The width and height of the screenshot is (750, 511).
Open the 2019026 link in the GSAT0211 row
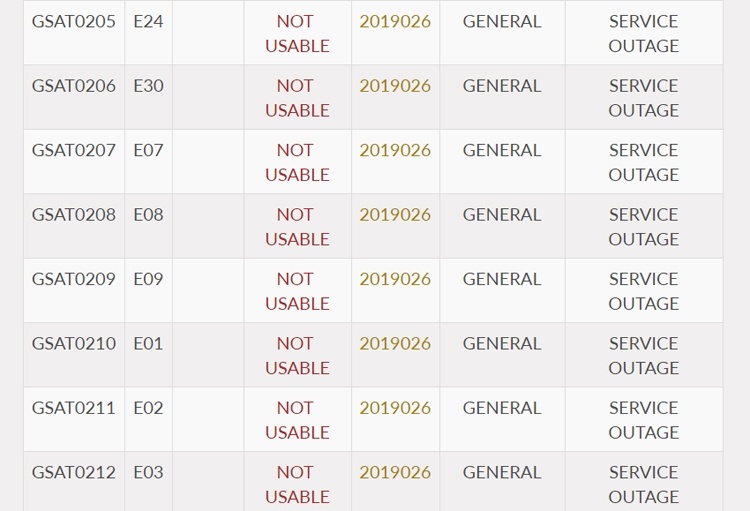pyautogui.click(x=395, y=408)
